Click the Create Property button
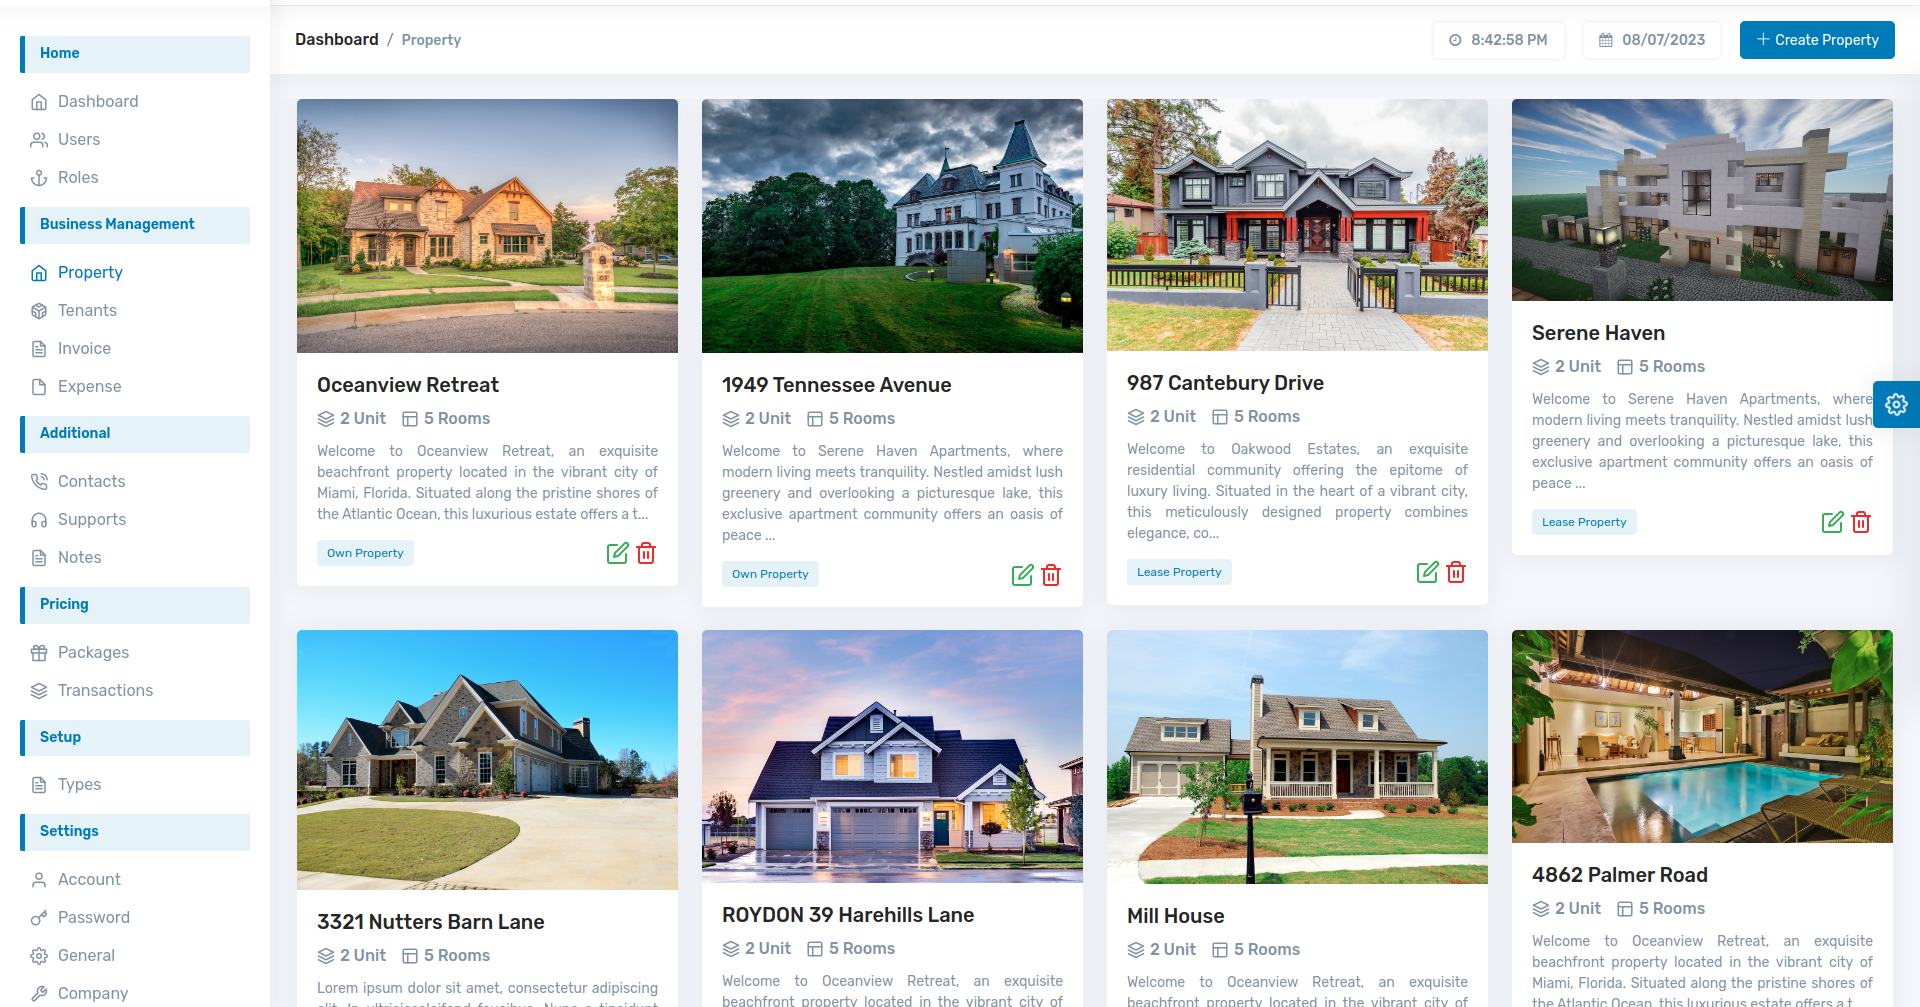1920x1007 pixels. (1817, 40)
